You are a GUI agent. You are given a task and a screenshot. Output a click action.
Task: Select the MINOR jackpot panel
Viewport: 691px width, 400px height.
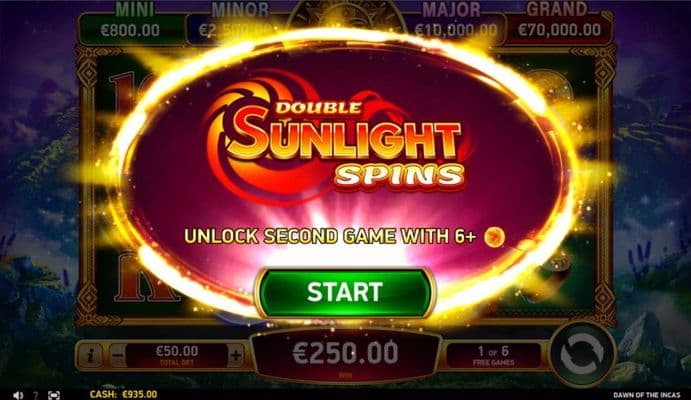[236, 26]
